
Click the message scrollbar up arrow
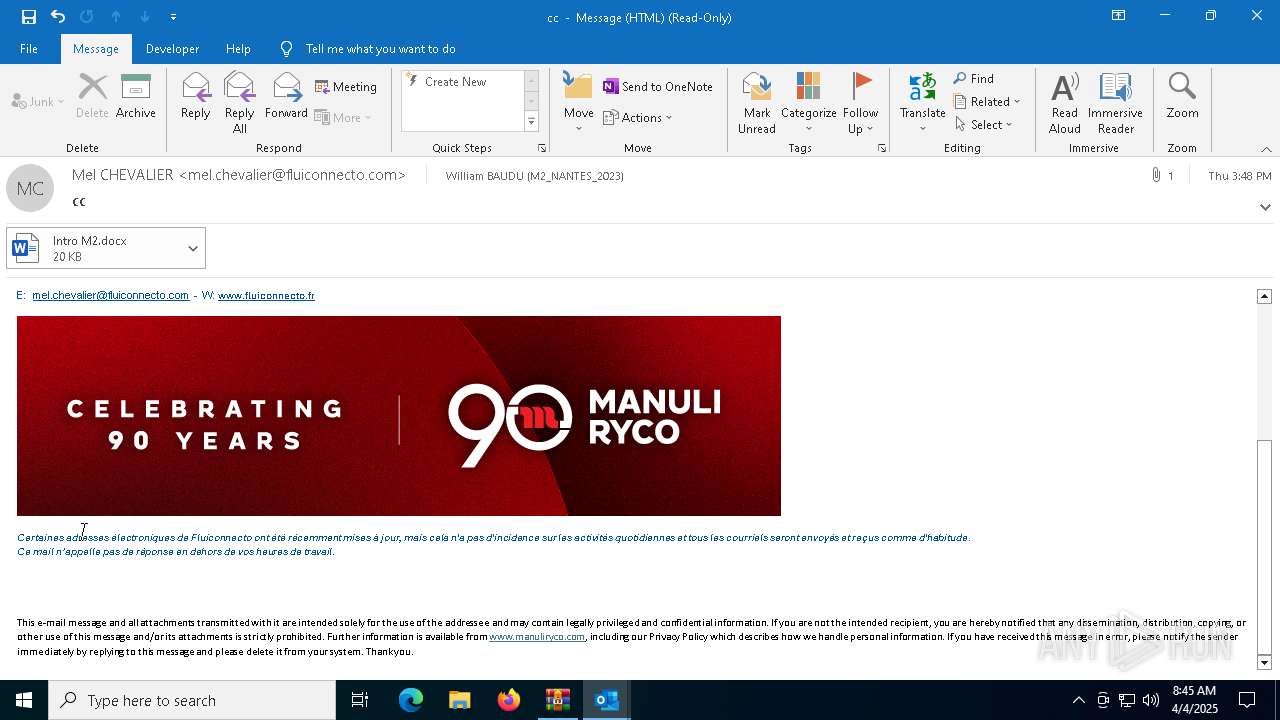(1264, 296)
